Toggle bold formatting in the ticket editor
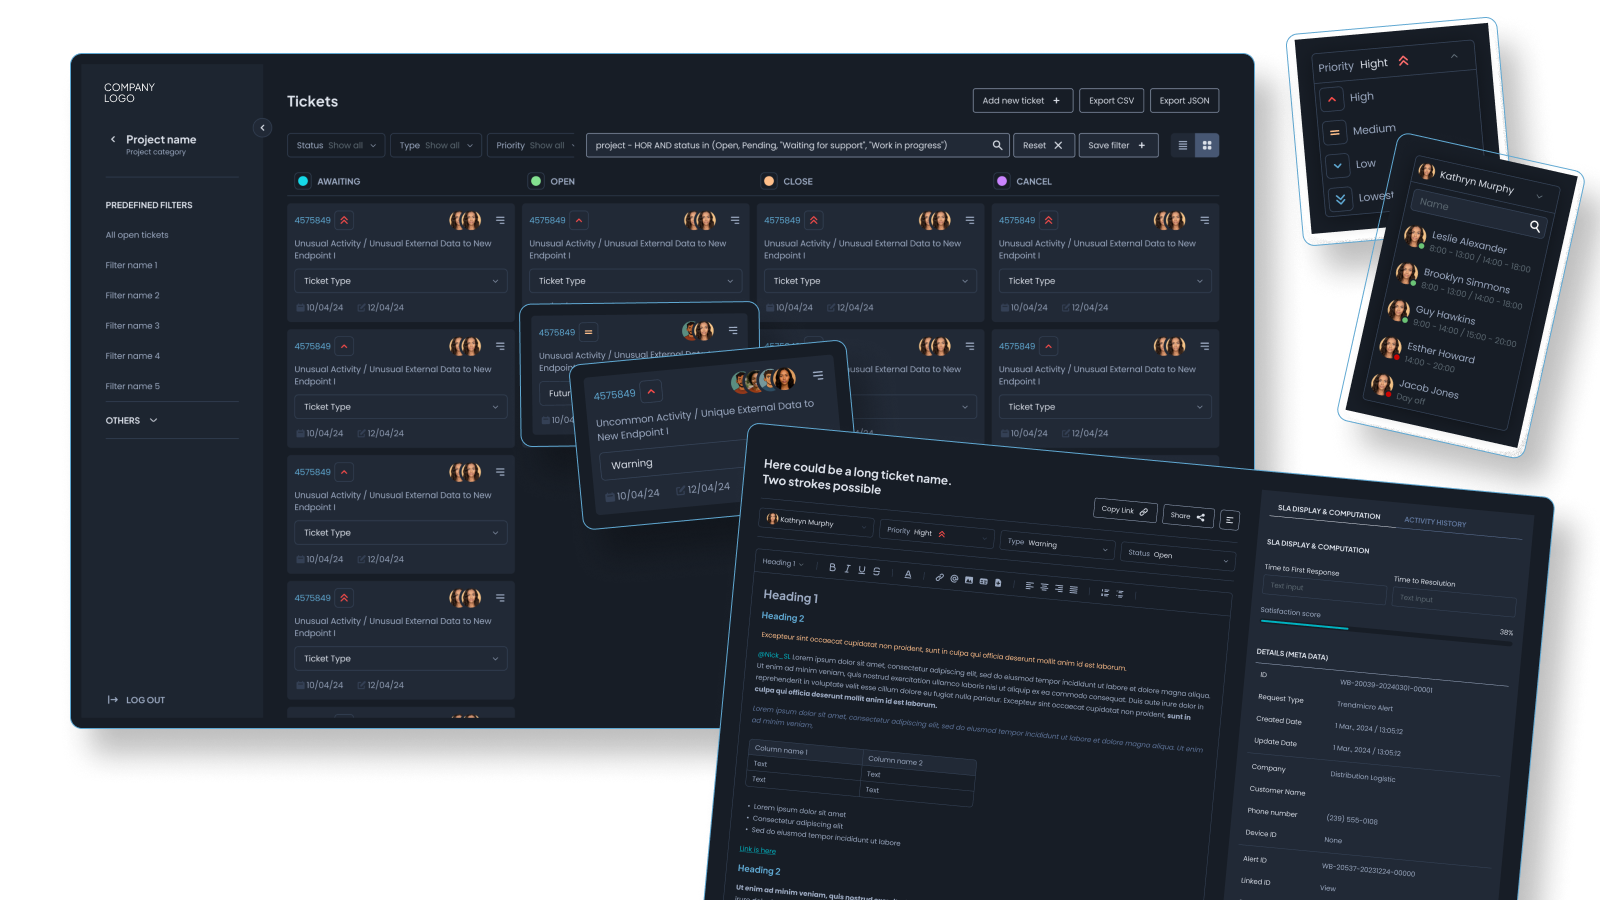Viewport: 1600px width, 900px height. coord(832,567)
